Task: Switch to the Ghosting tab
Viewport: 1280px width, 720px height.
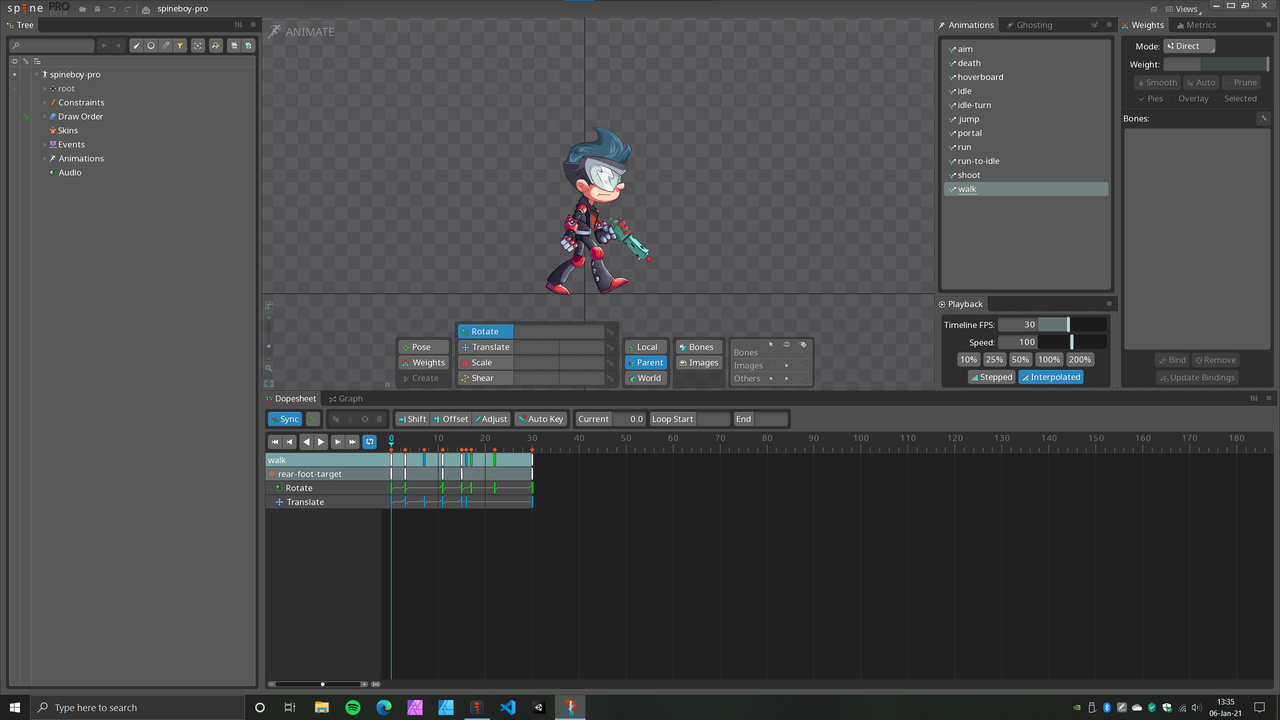Action: 1029,25
